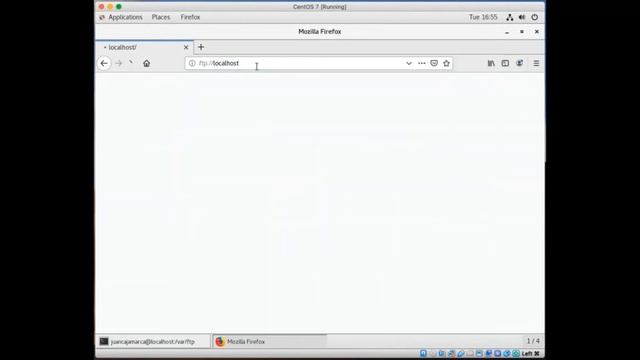Image resolution: width=640 pixels, height=360 pixels.
Task: Bookmark this page with the star
Action: pyautogui.click(x=446, y=63)
